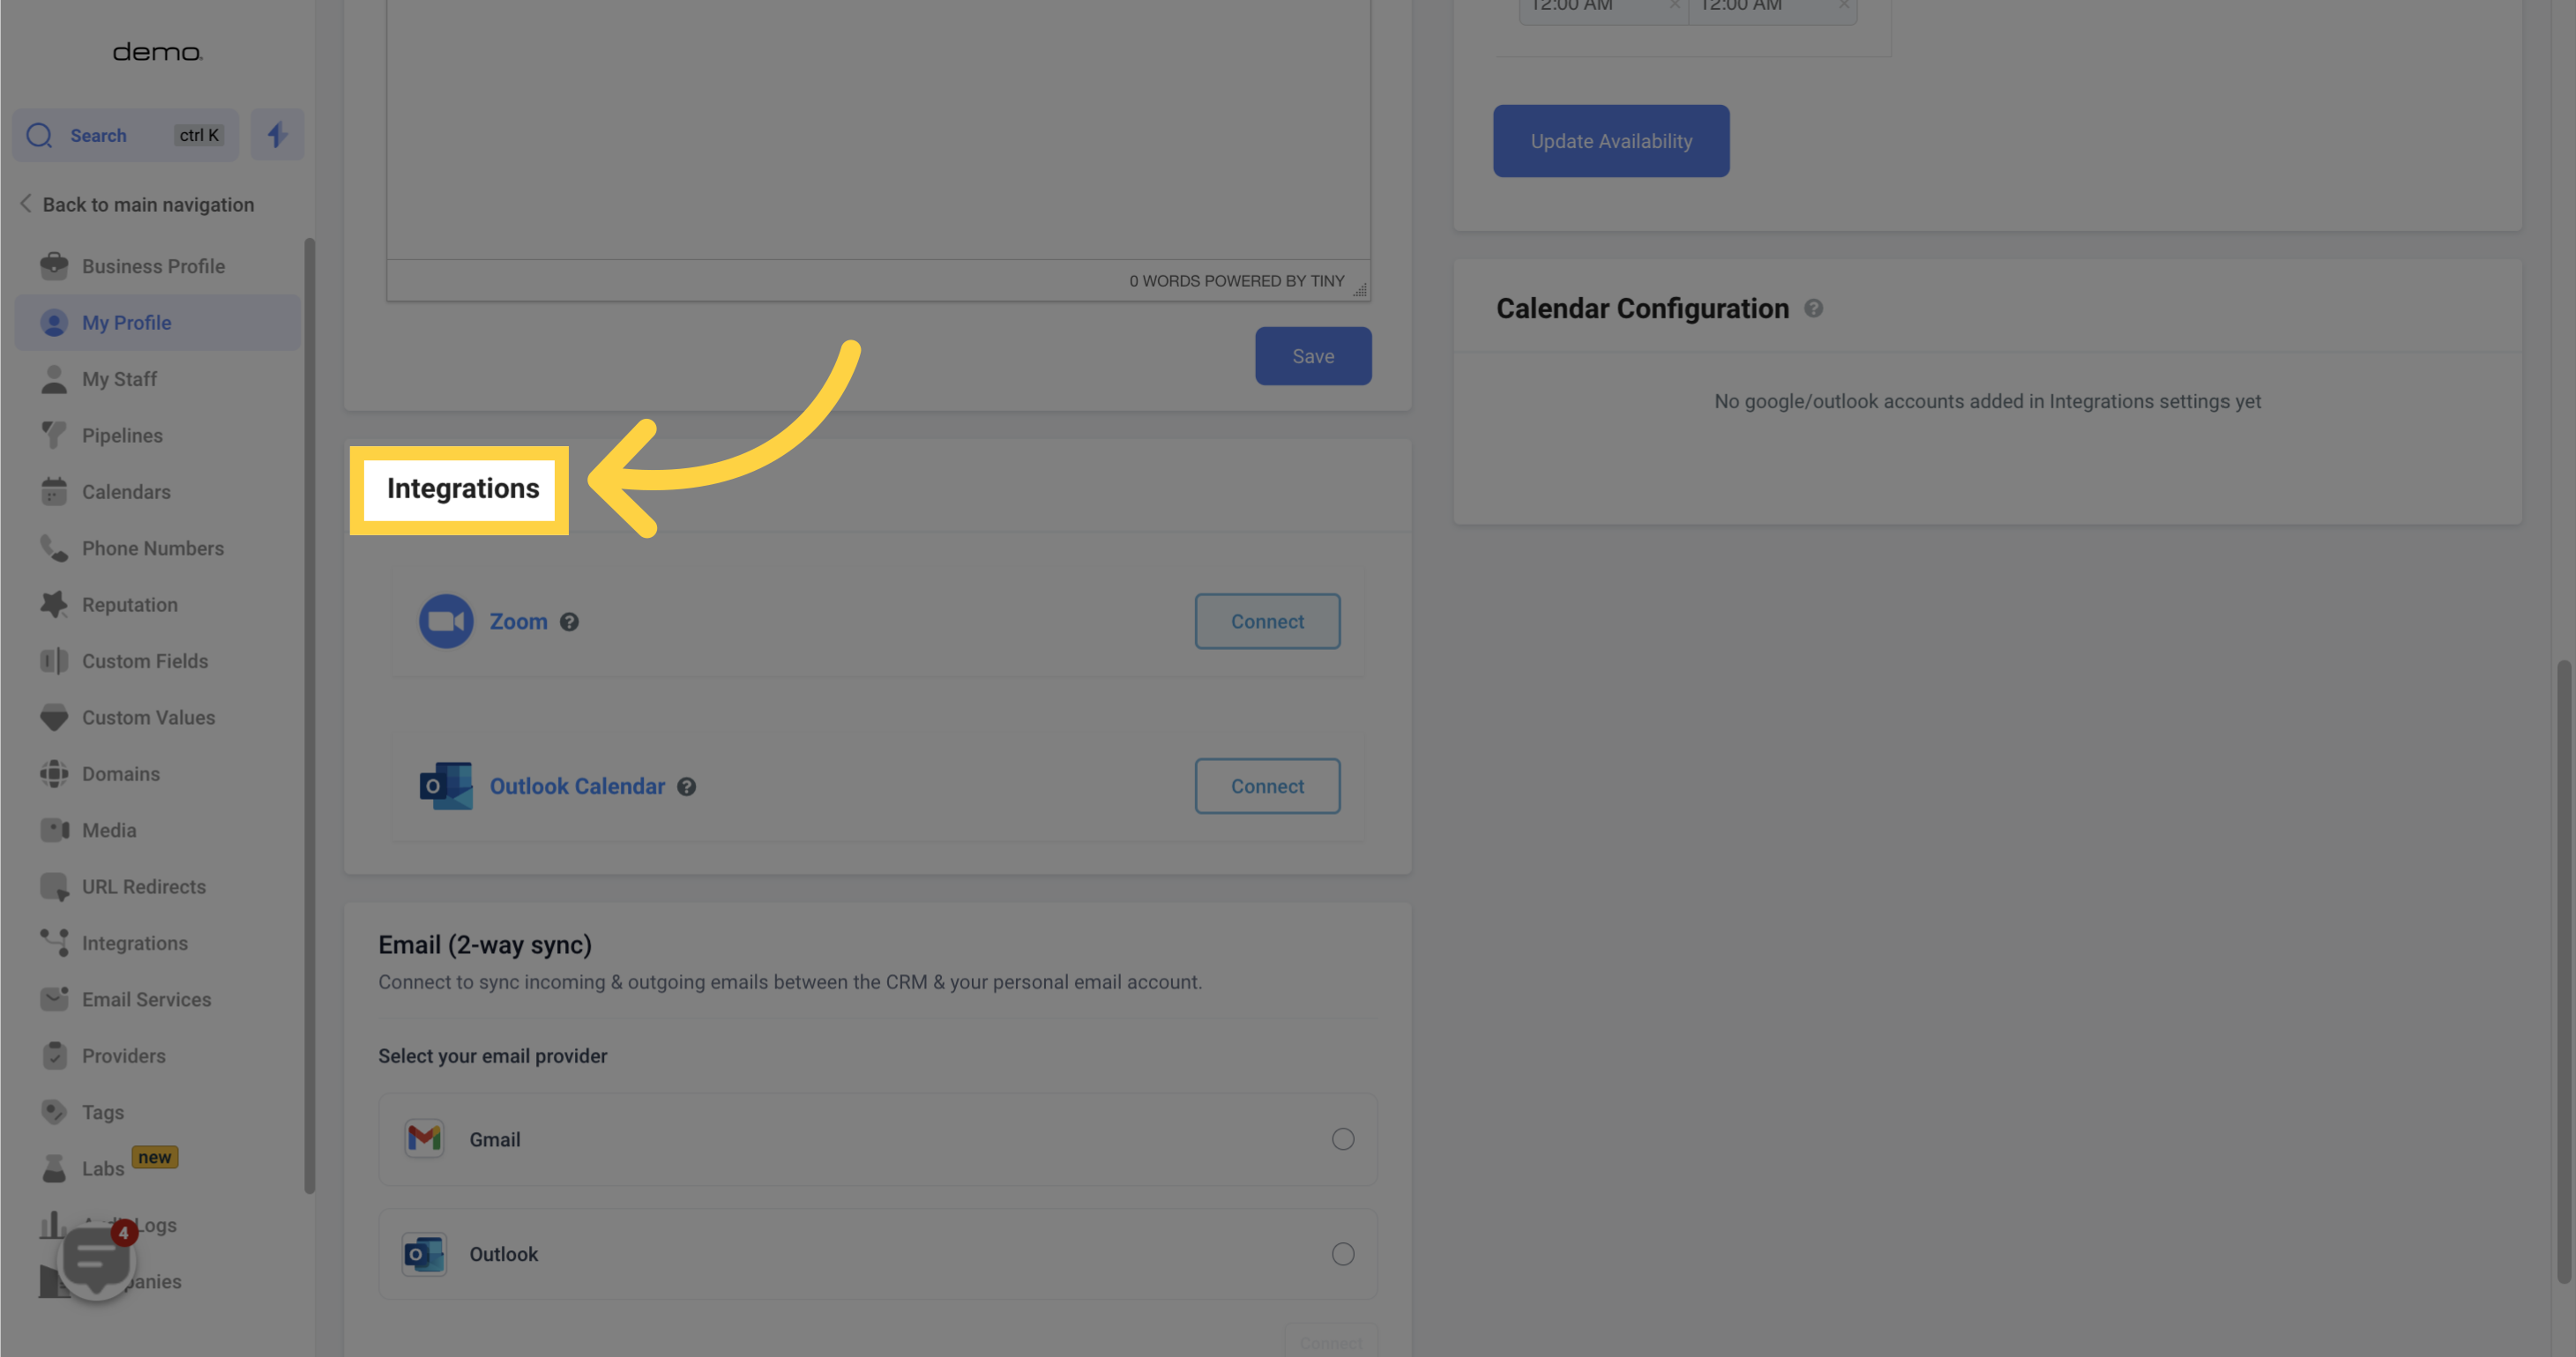Connect Zoom integration
The height and width of the screenshot is (1357, 2576).
tap(1267, 620)
